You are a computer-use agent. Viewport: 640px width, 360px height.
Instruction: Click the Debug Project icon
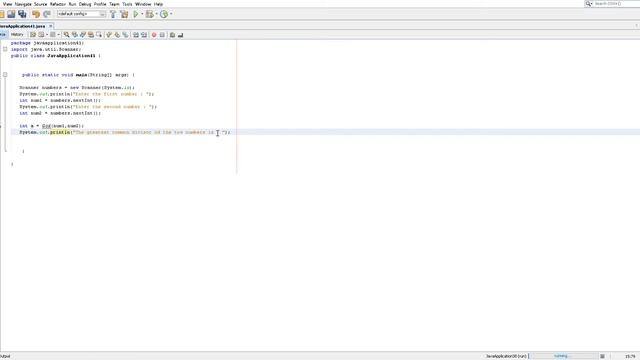[x=150, y=14]
